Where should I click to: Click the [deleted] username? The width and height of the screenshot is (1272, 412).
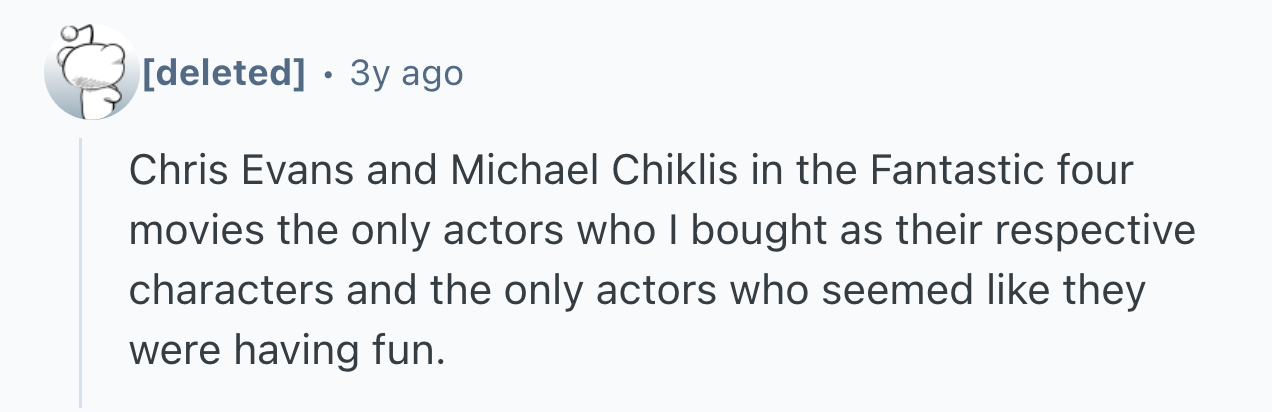224,73
